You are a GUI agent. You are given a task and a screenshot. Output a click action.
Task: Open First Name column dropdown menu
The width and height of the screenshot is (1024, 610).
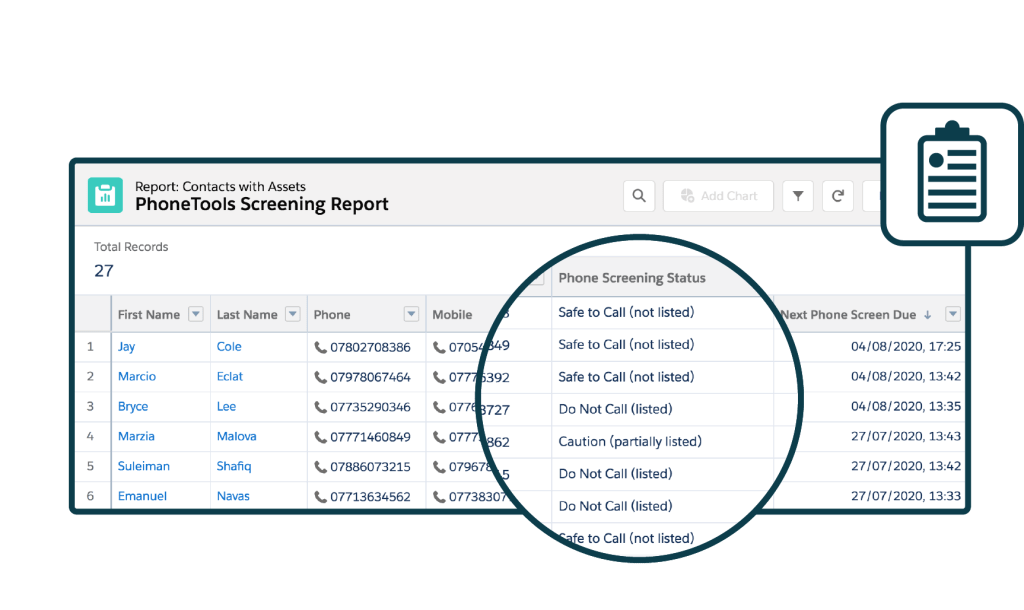[196, 314]
